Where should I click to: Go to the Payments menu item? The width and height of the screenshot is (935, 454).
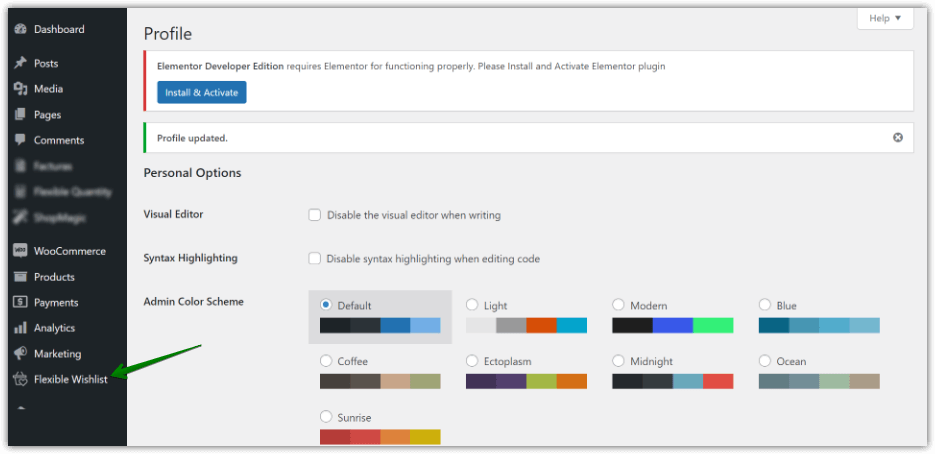pyautogui.click(x=55, y=302)
